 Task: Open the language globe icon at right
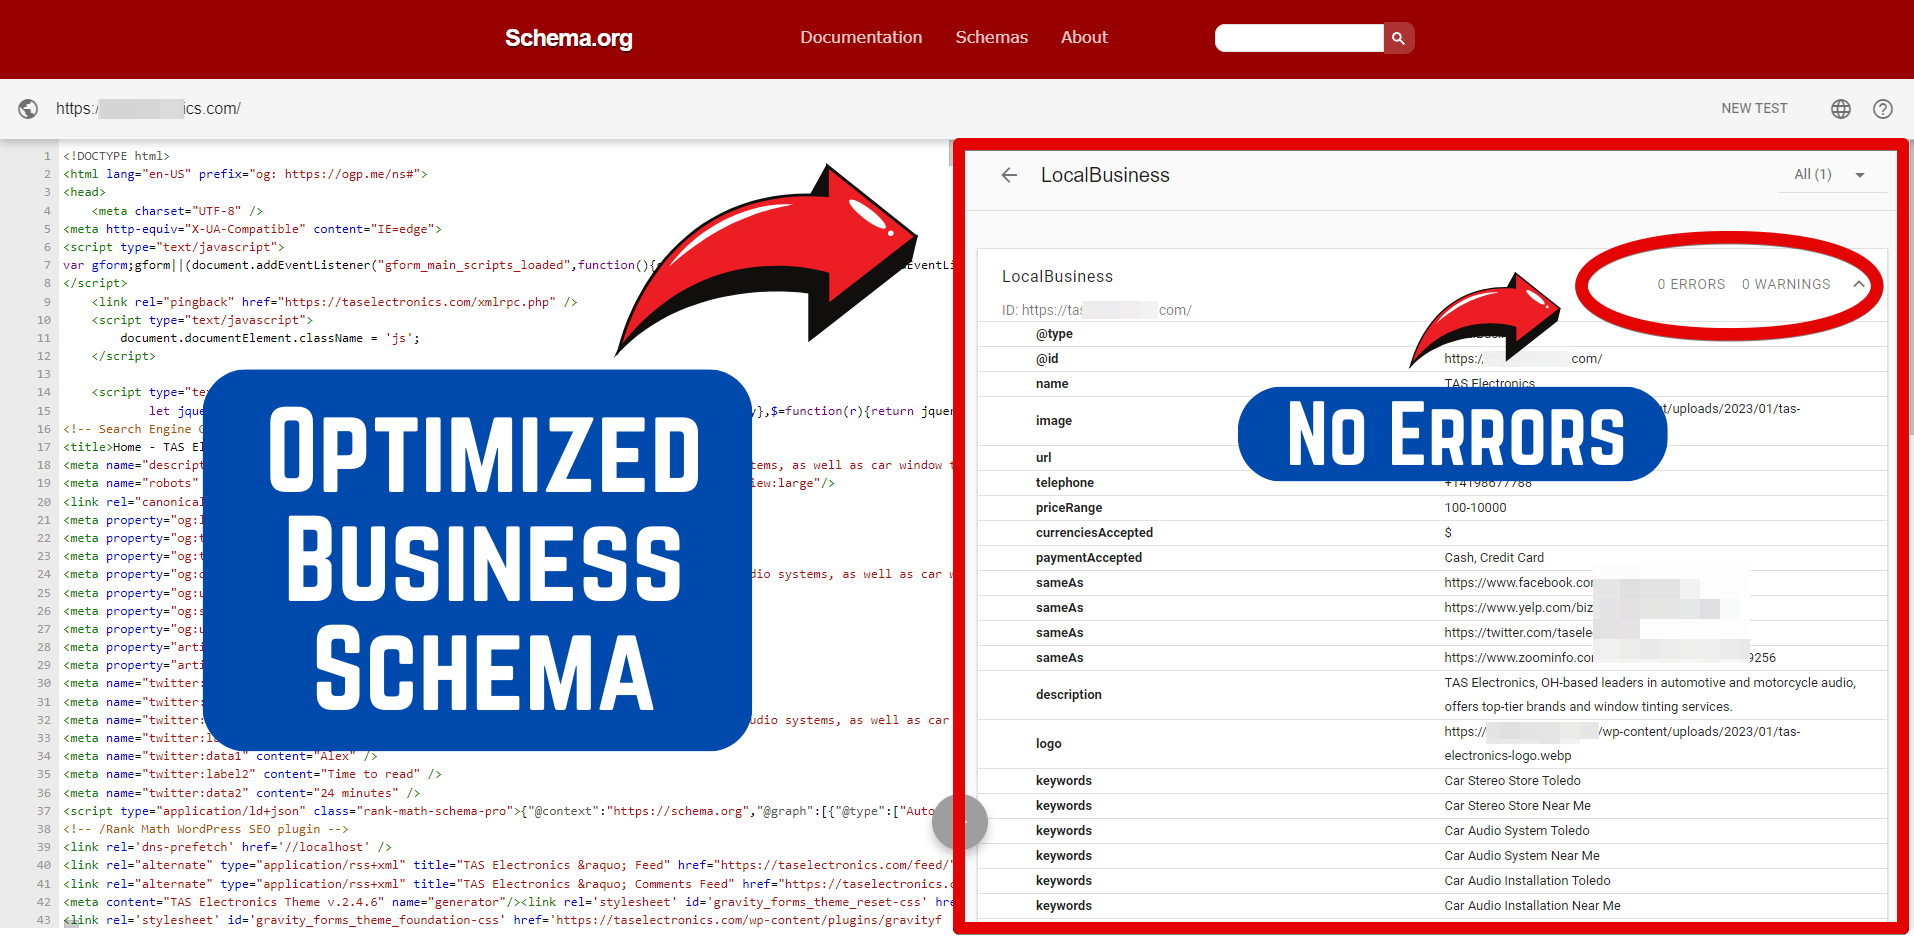click(1841, 108)
